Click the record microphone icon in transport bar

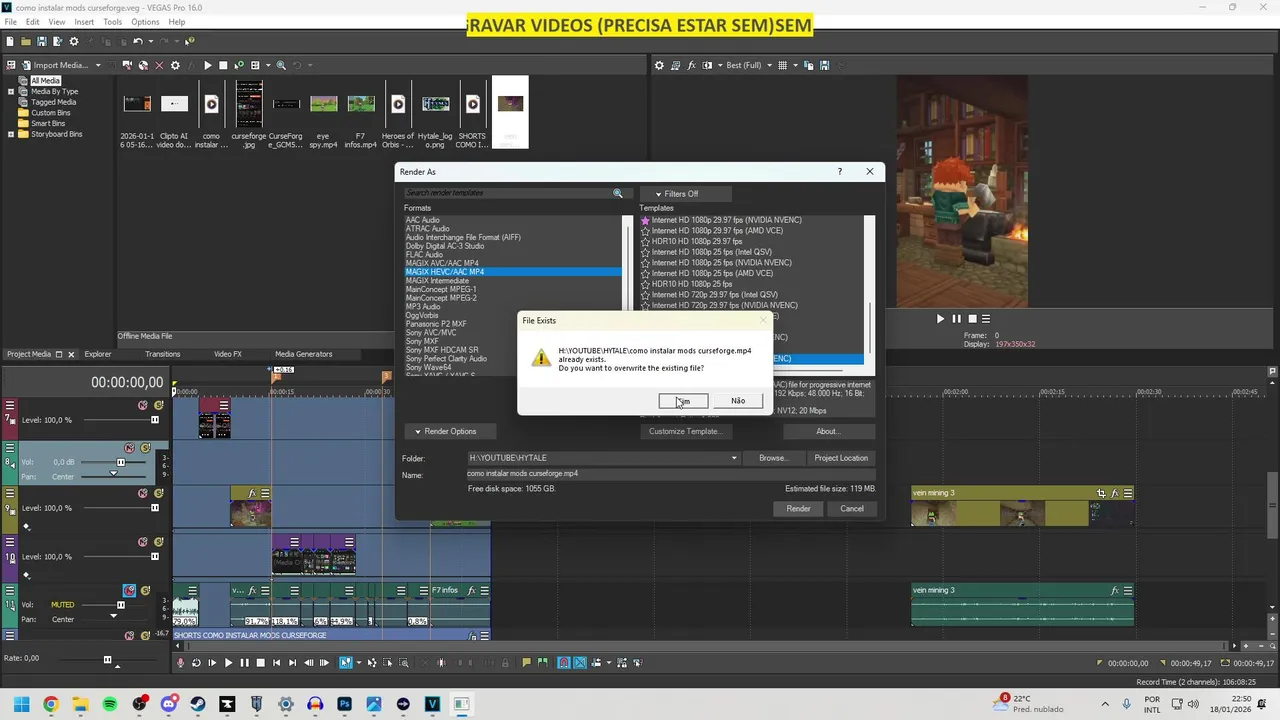(x=181, y=662)
